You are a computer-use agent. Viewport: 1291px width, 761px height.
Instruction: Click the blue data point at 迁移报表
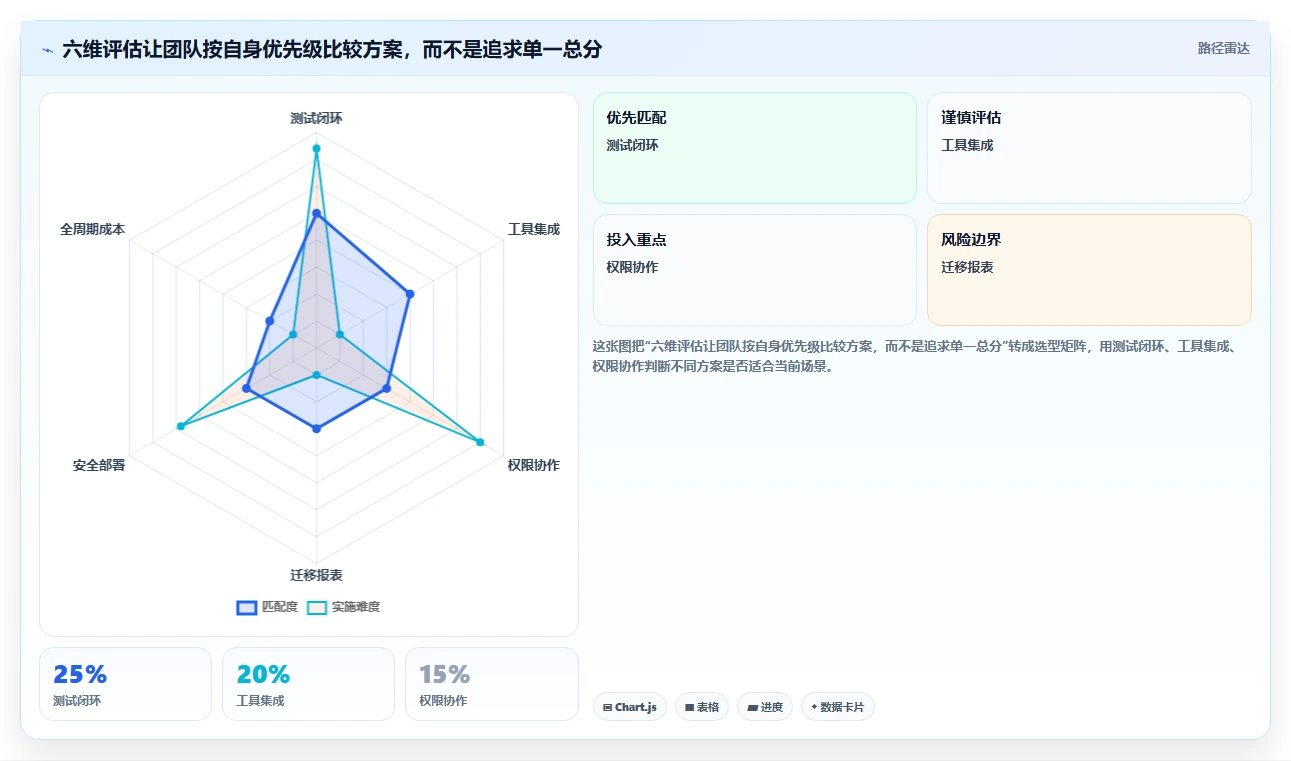pyautogui.click(x=316, y=429)
